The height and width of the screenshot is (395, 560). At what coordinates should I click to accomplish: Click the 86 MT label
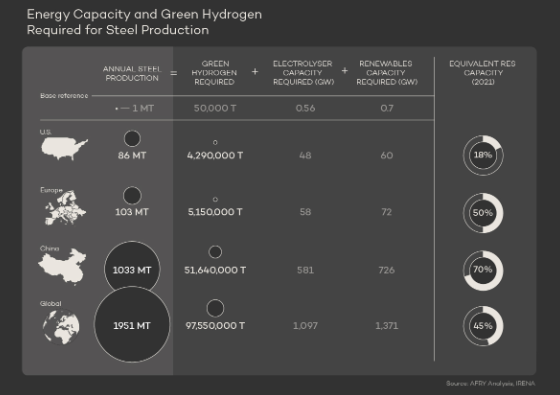(132, 156)
